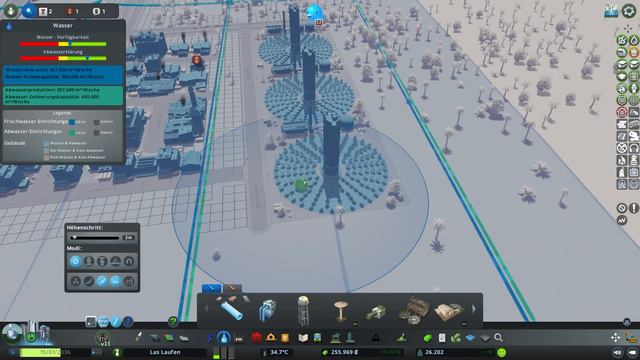Screen dimensions: 640x360
Task: Select the fifth Modi mode button
Action: pyautogui.click(x=129, y=261)
